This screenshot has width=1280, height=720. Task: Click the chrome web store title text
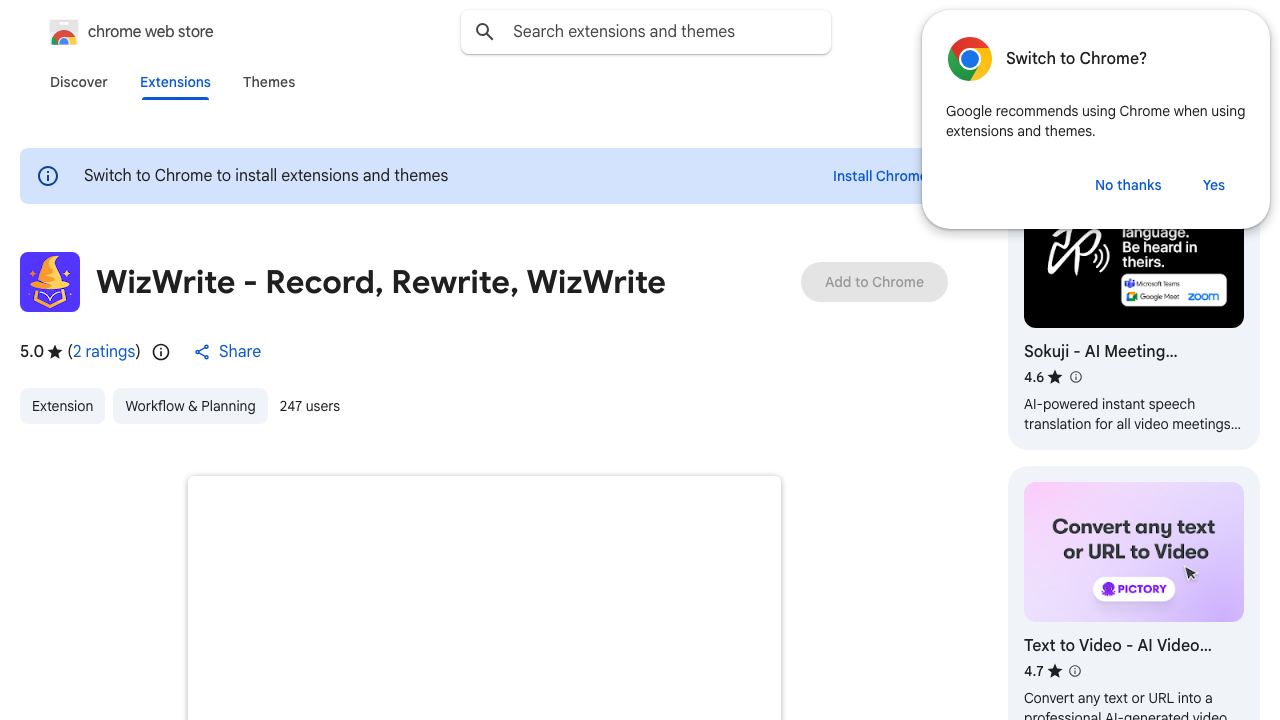pos(151,32)
